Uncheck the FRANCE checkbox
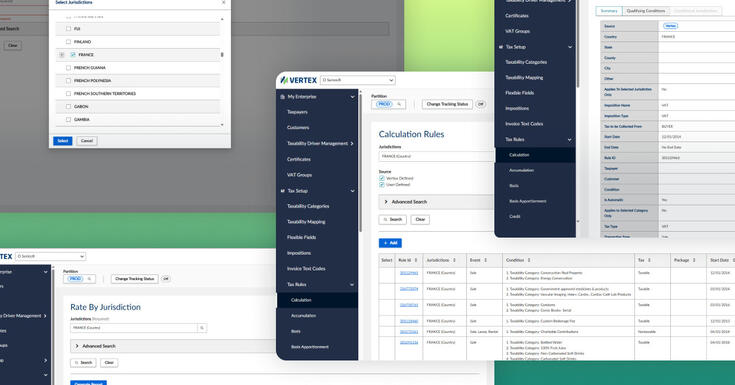 (73, 55)
